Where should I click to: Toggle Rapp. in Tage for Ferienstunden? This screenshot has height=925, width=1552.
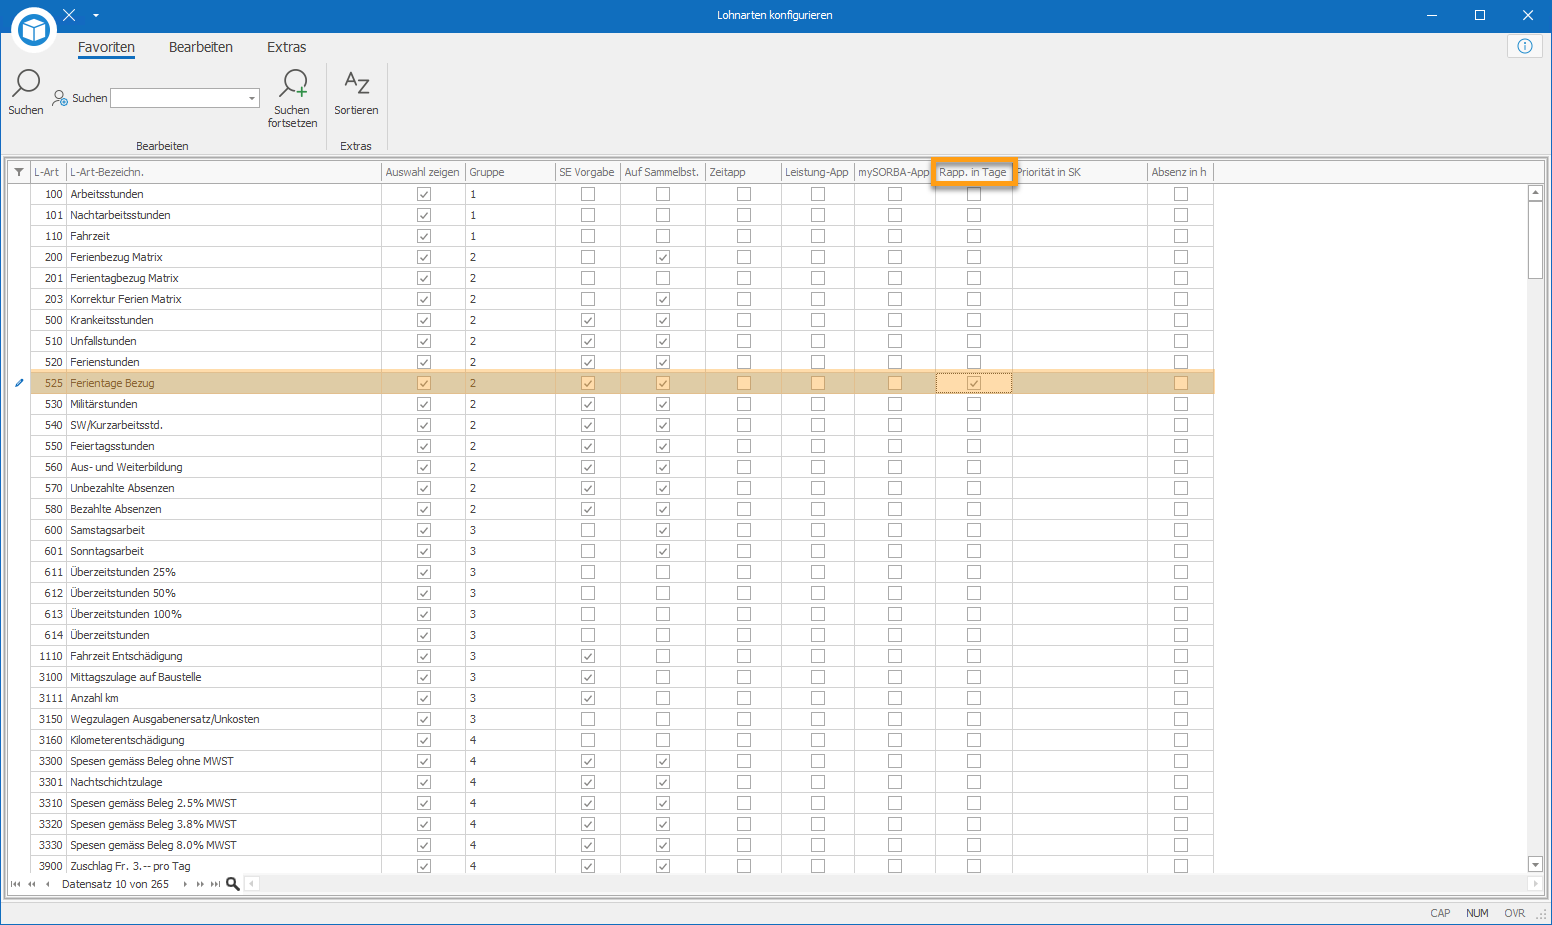[974, 362]
